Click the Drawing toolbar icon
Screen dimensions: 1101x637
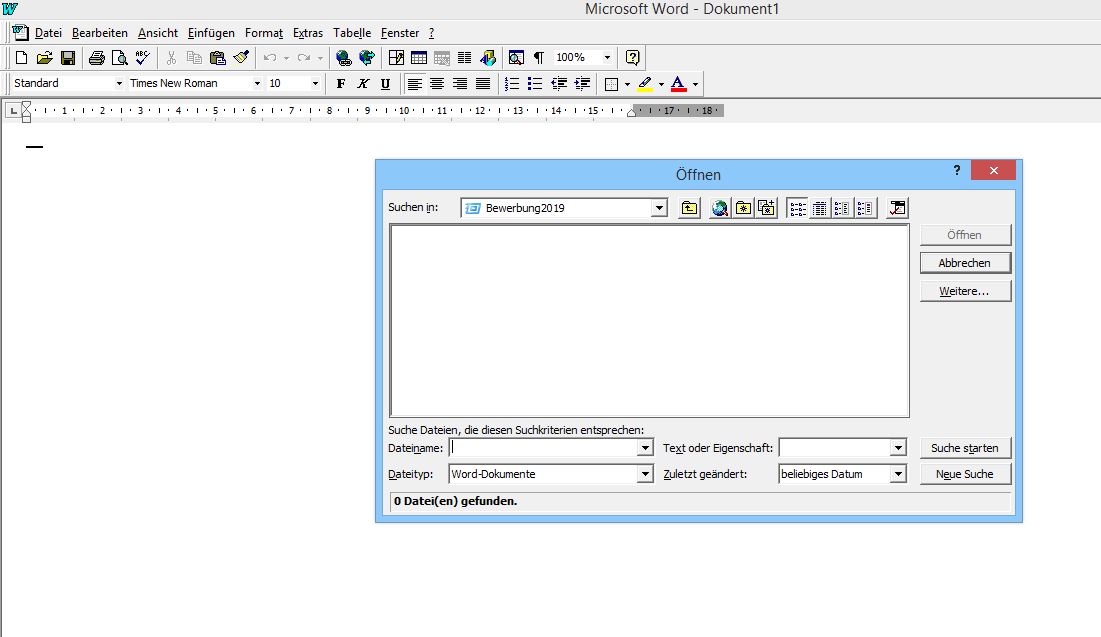click(x=487, y=58)
